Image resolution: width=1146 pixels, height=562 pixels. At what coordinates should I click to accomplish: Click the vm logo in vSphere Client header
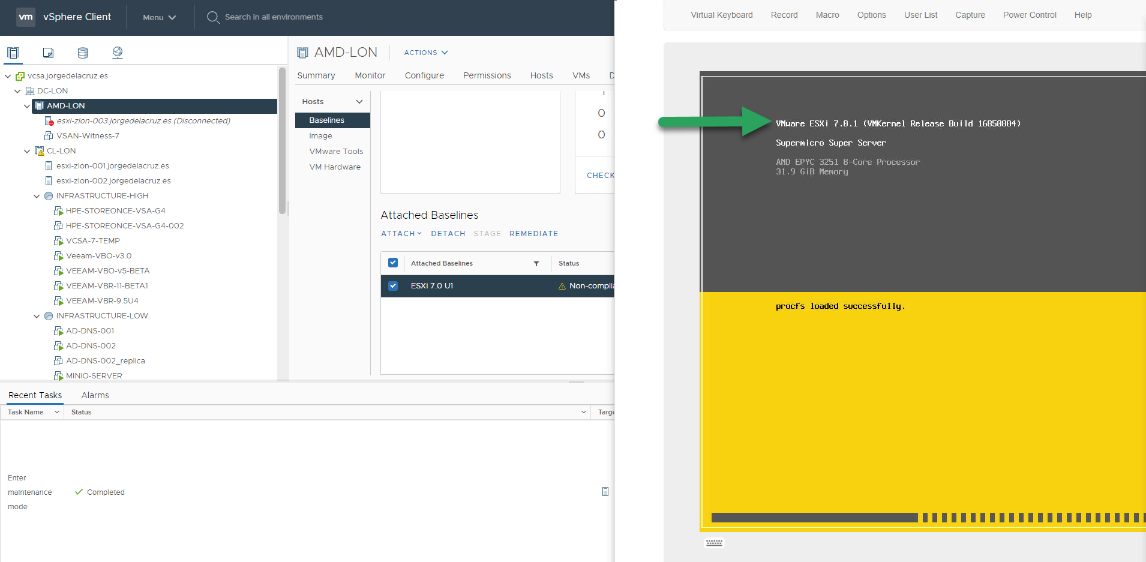coord(25,17)
